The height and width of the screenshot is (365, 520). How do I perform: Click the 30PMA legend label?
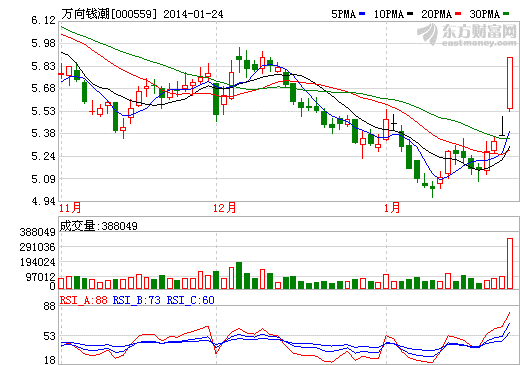[x=485, y=14]
